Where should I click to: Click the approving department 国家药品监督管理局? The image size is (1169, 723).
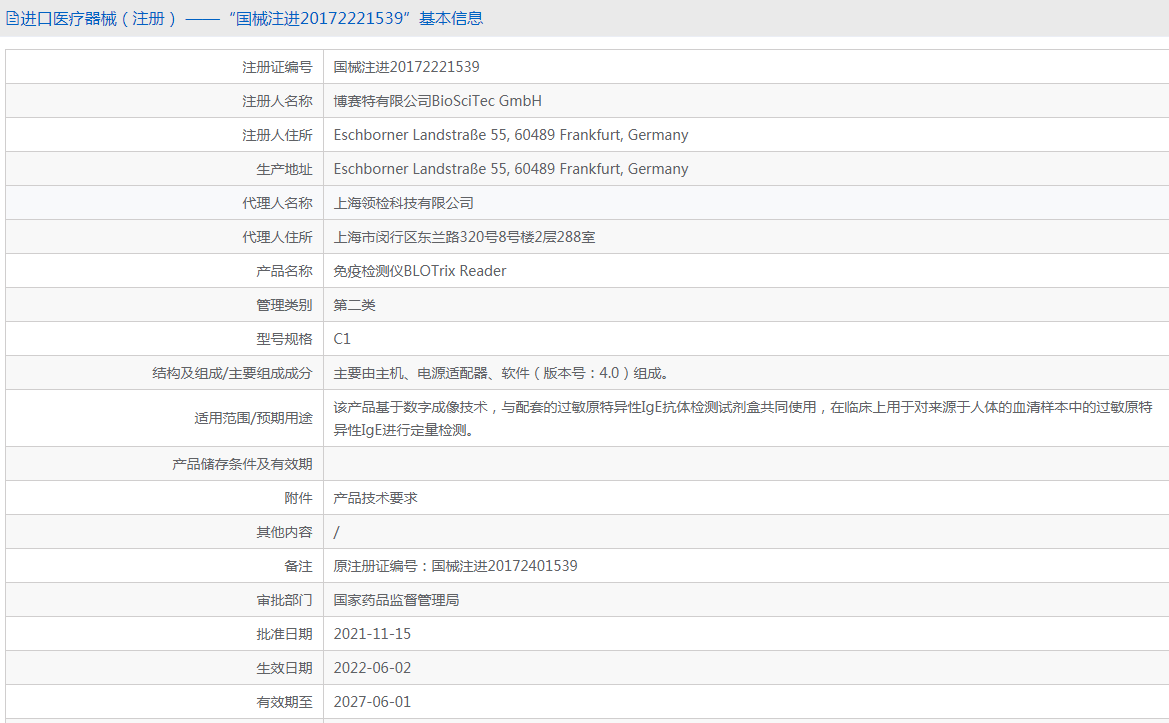(396, 600)
